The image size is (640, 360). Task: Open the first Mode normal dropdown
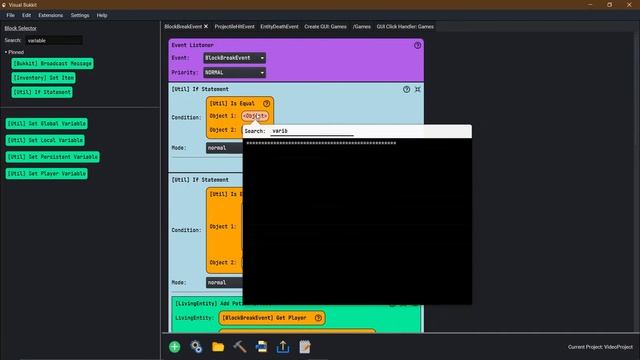pos(224,148)
